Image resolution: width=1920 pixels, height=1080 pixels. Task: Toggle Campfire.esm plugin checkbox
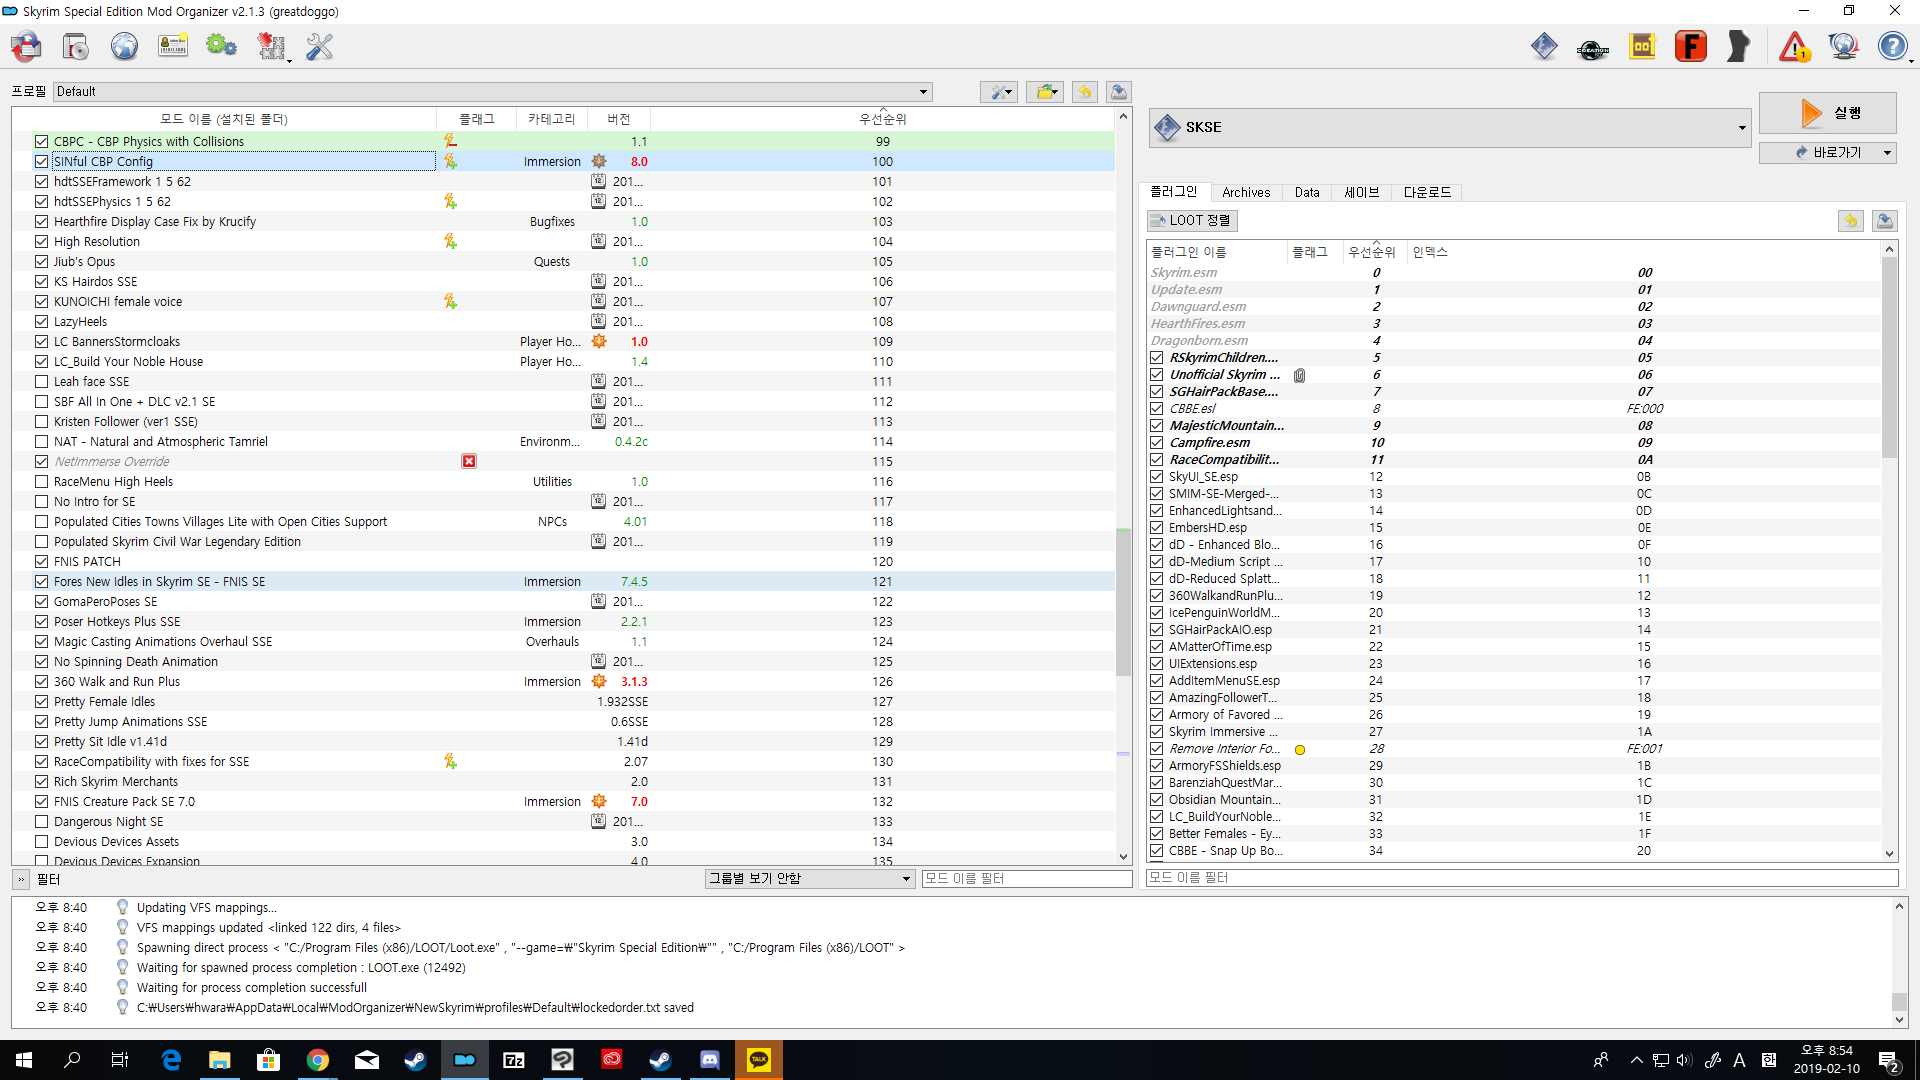click(x=1157, y=443)
